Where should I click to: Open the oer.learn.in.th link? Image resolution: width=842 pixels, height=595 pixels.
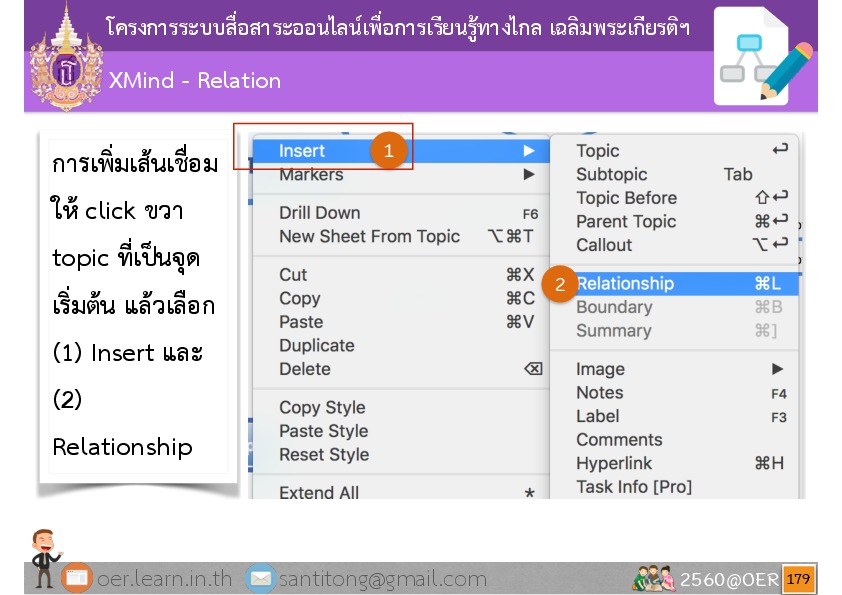[164, 579]
